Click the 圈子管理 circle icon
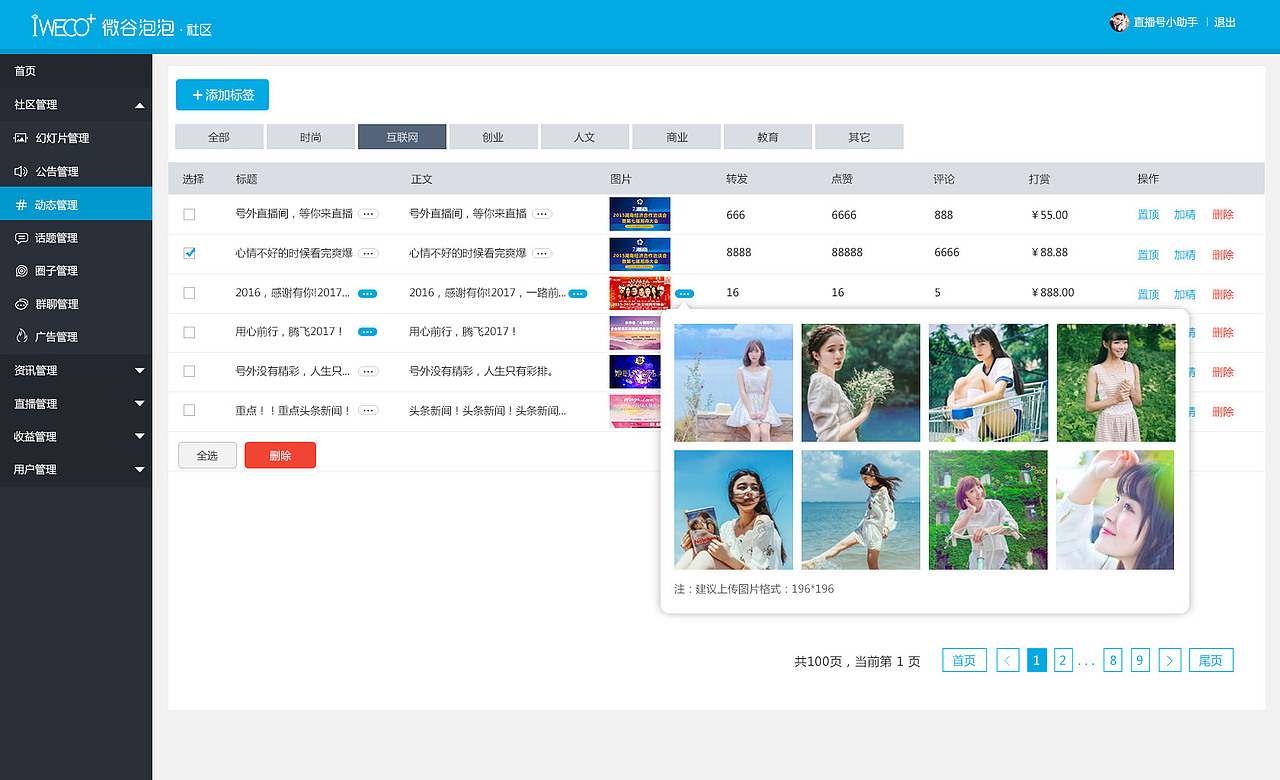Image resolution: width=1280 pixels, height=780 pixels. tap(22, 270)
